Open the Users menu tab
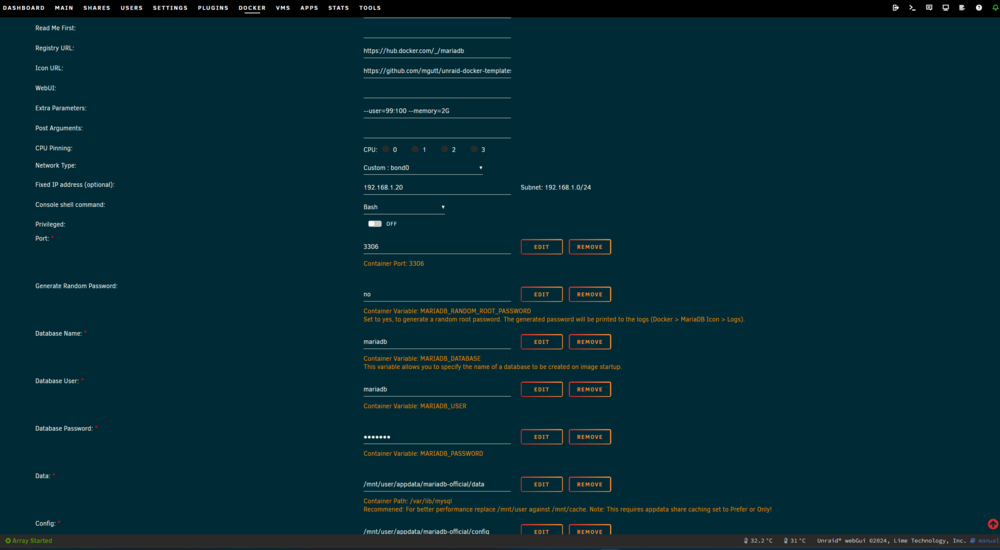 tap(131, 8)
